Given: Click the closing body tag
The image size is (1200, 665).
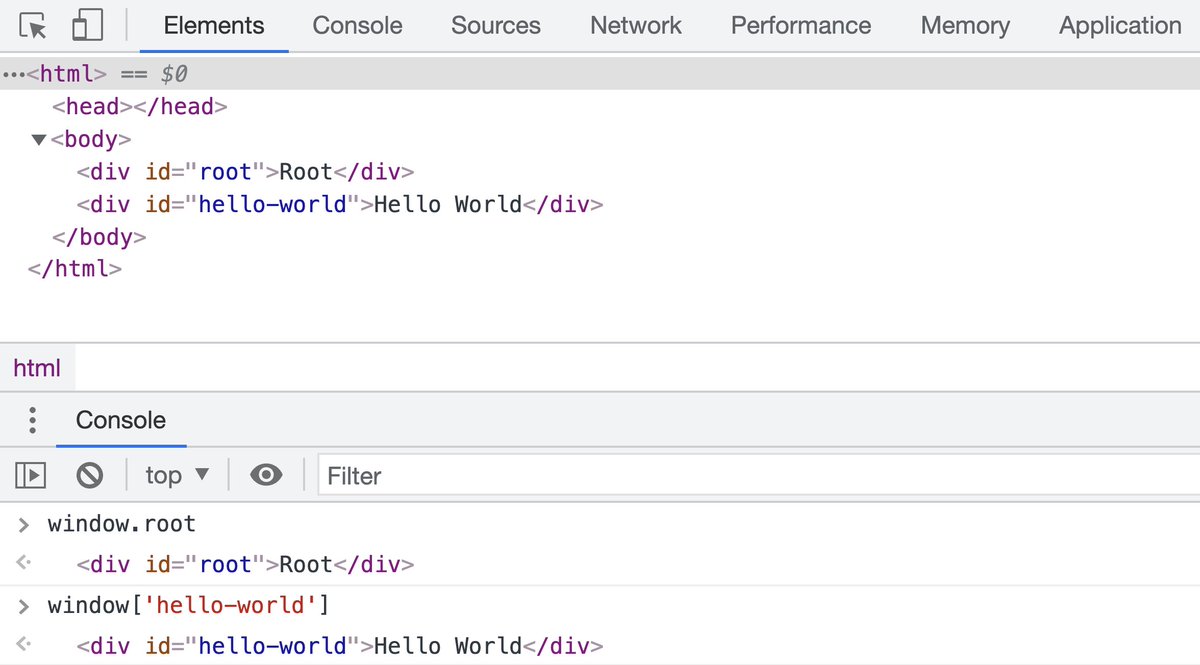Looking at the screenshot, I should (99, 237).
